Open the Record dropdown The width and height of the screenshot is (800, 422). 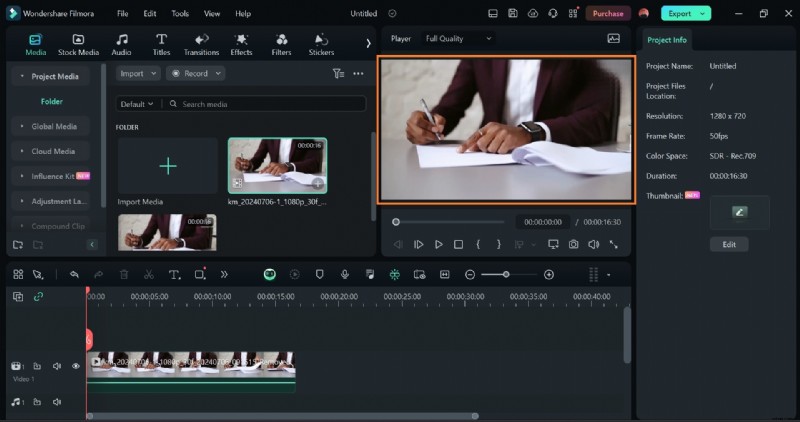(196, 73)
